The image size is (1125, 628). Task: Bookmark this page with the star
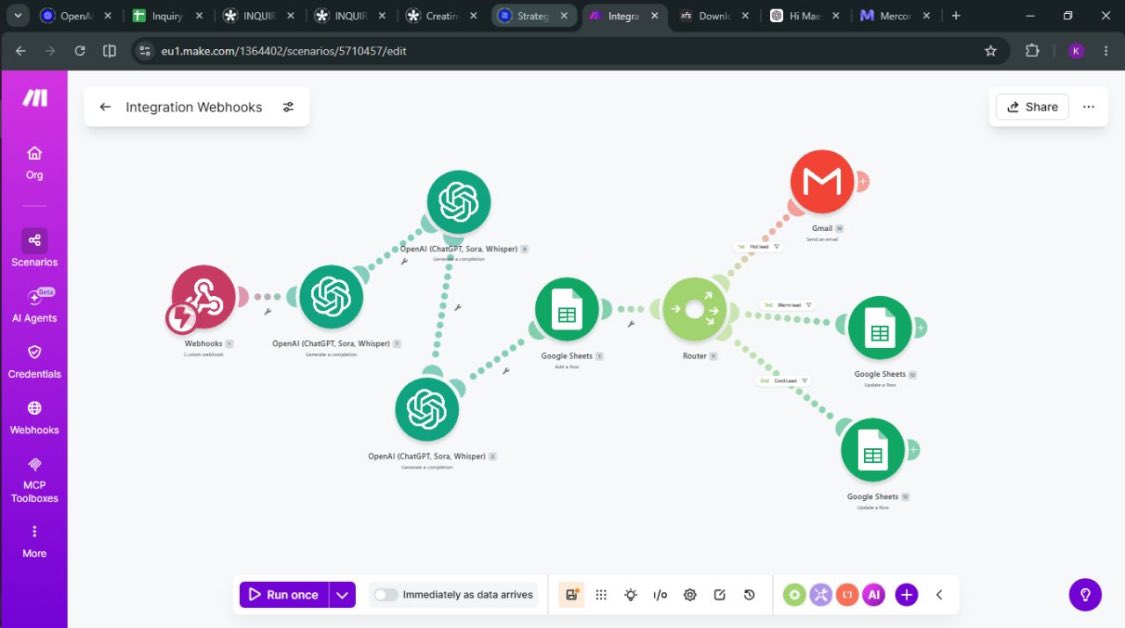coord(991,51)
